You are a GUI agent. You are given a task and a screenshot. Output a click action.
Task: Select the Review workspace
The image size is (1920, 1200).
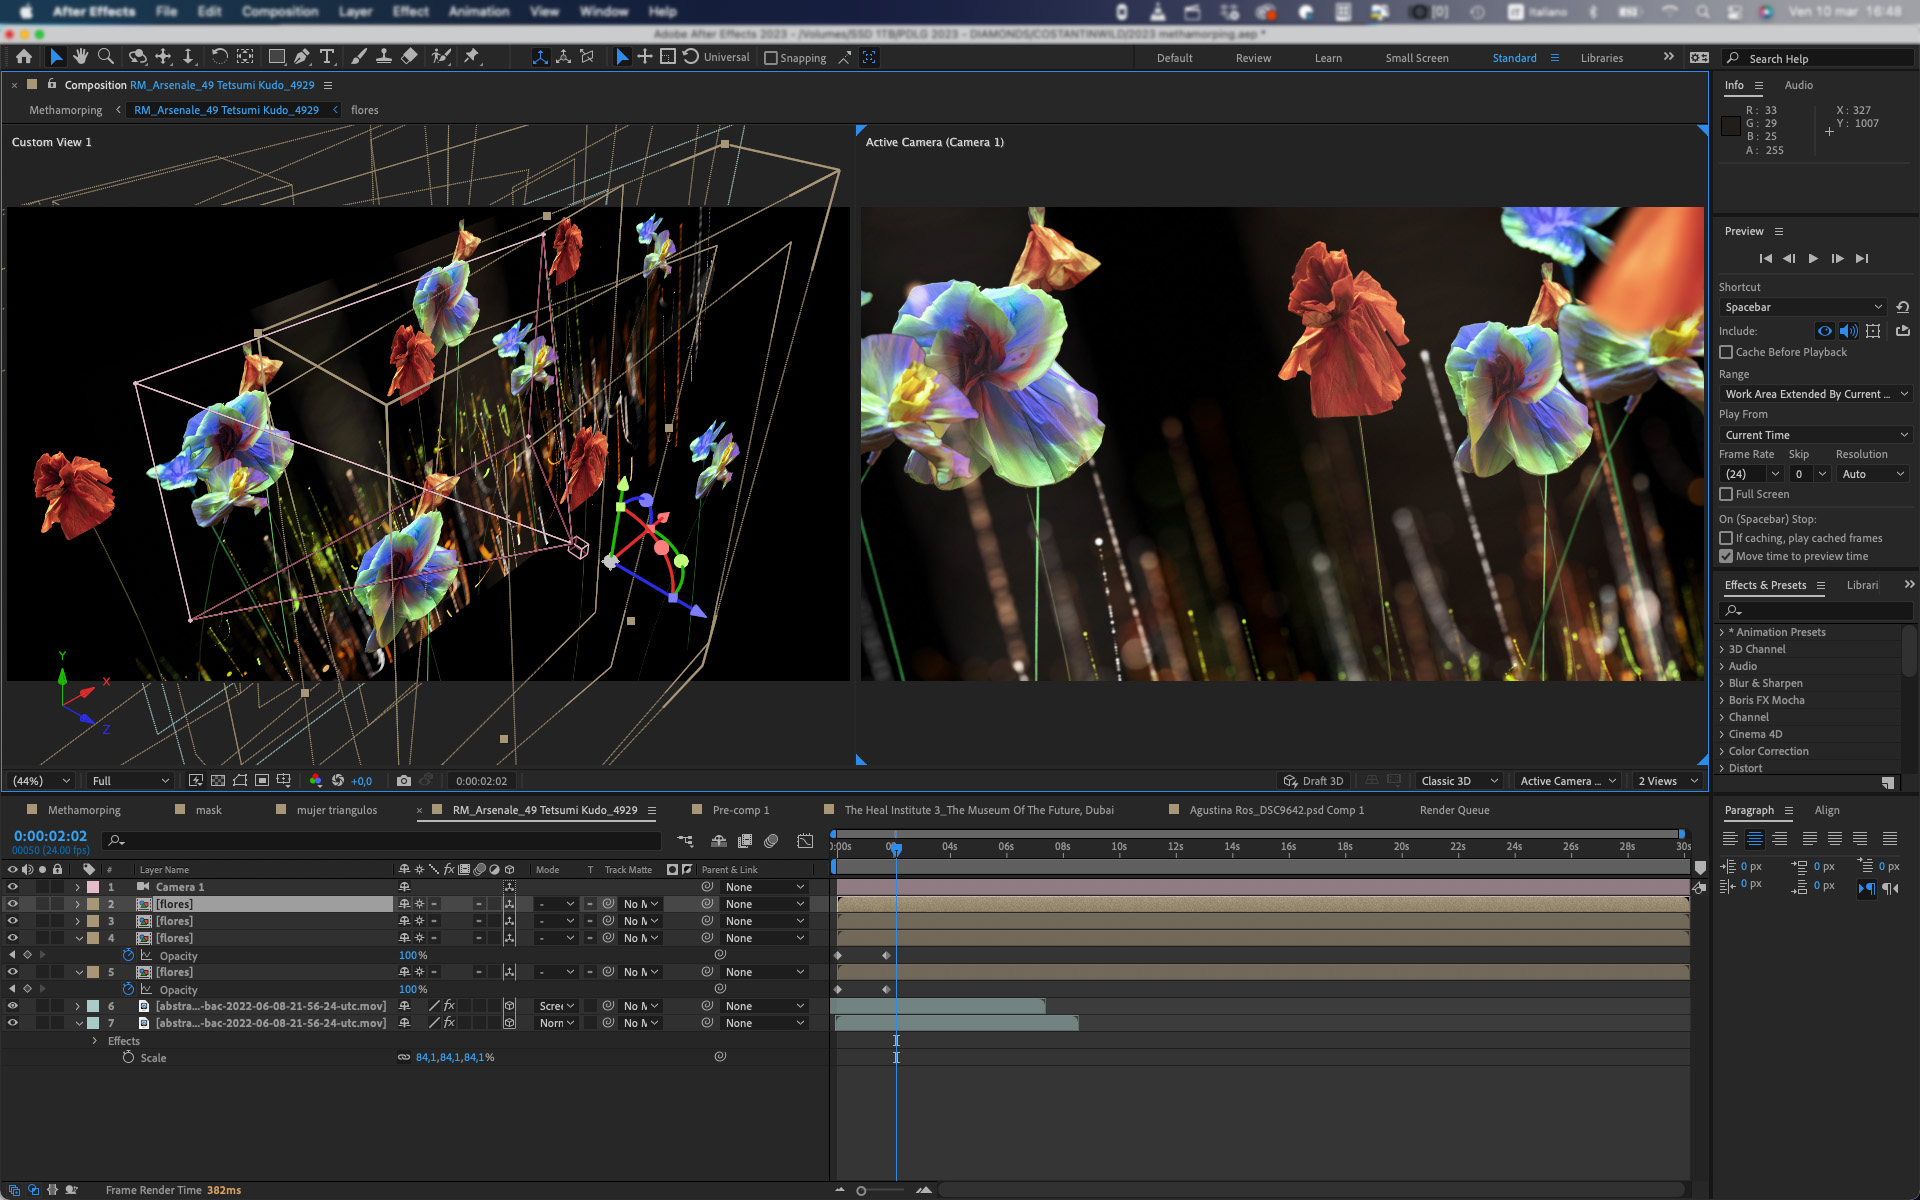(1253, 58)
